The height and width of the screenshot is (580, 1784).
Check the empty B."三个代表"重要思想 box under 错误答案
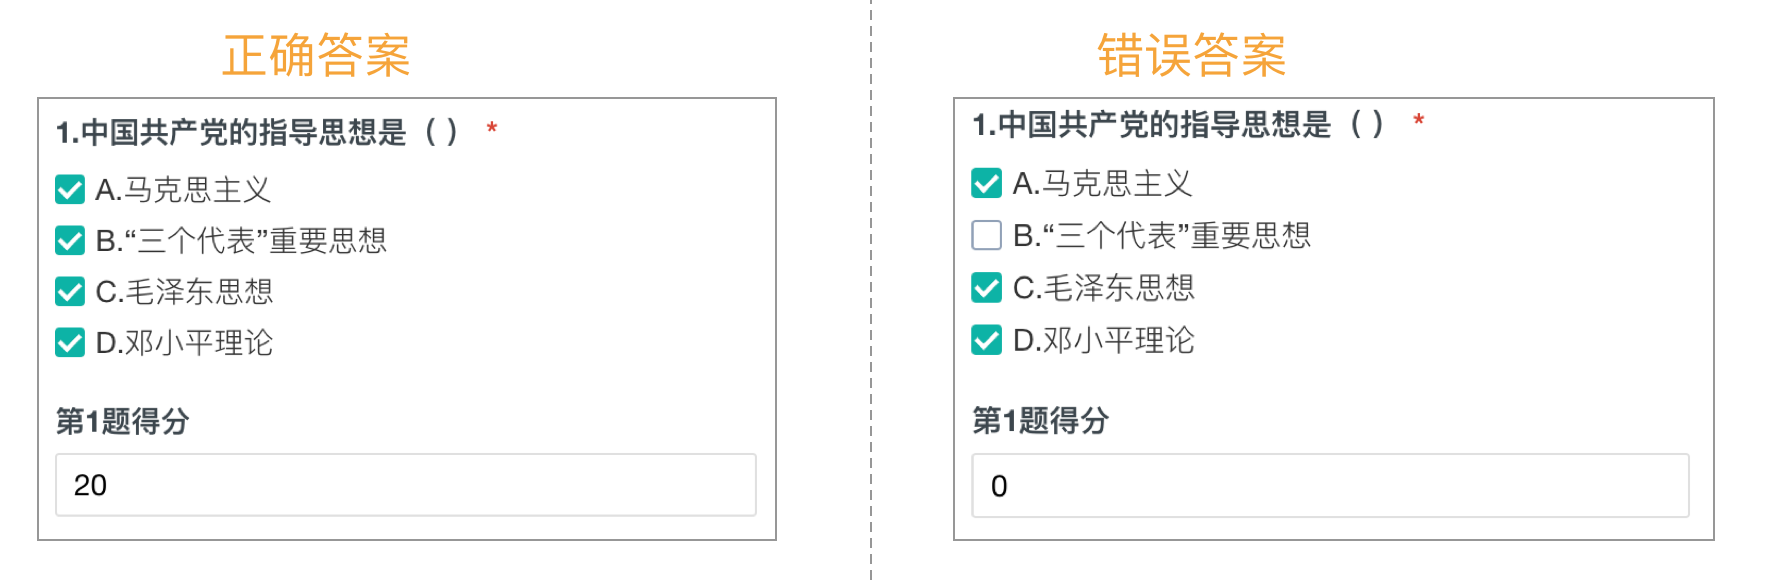point(986,235)
